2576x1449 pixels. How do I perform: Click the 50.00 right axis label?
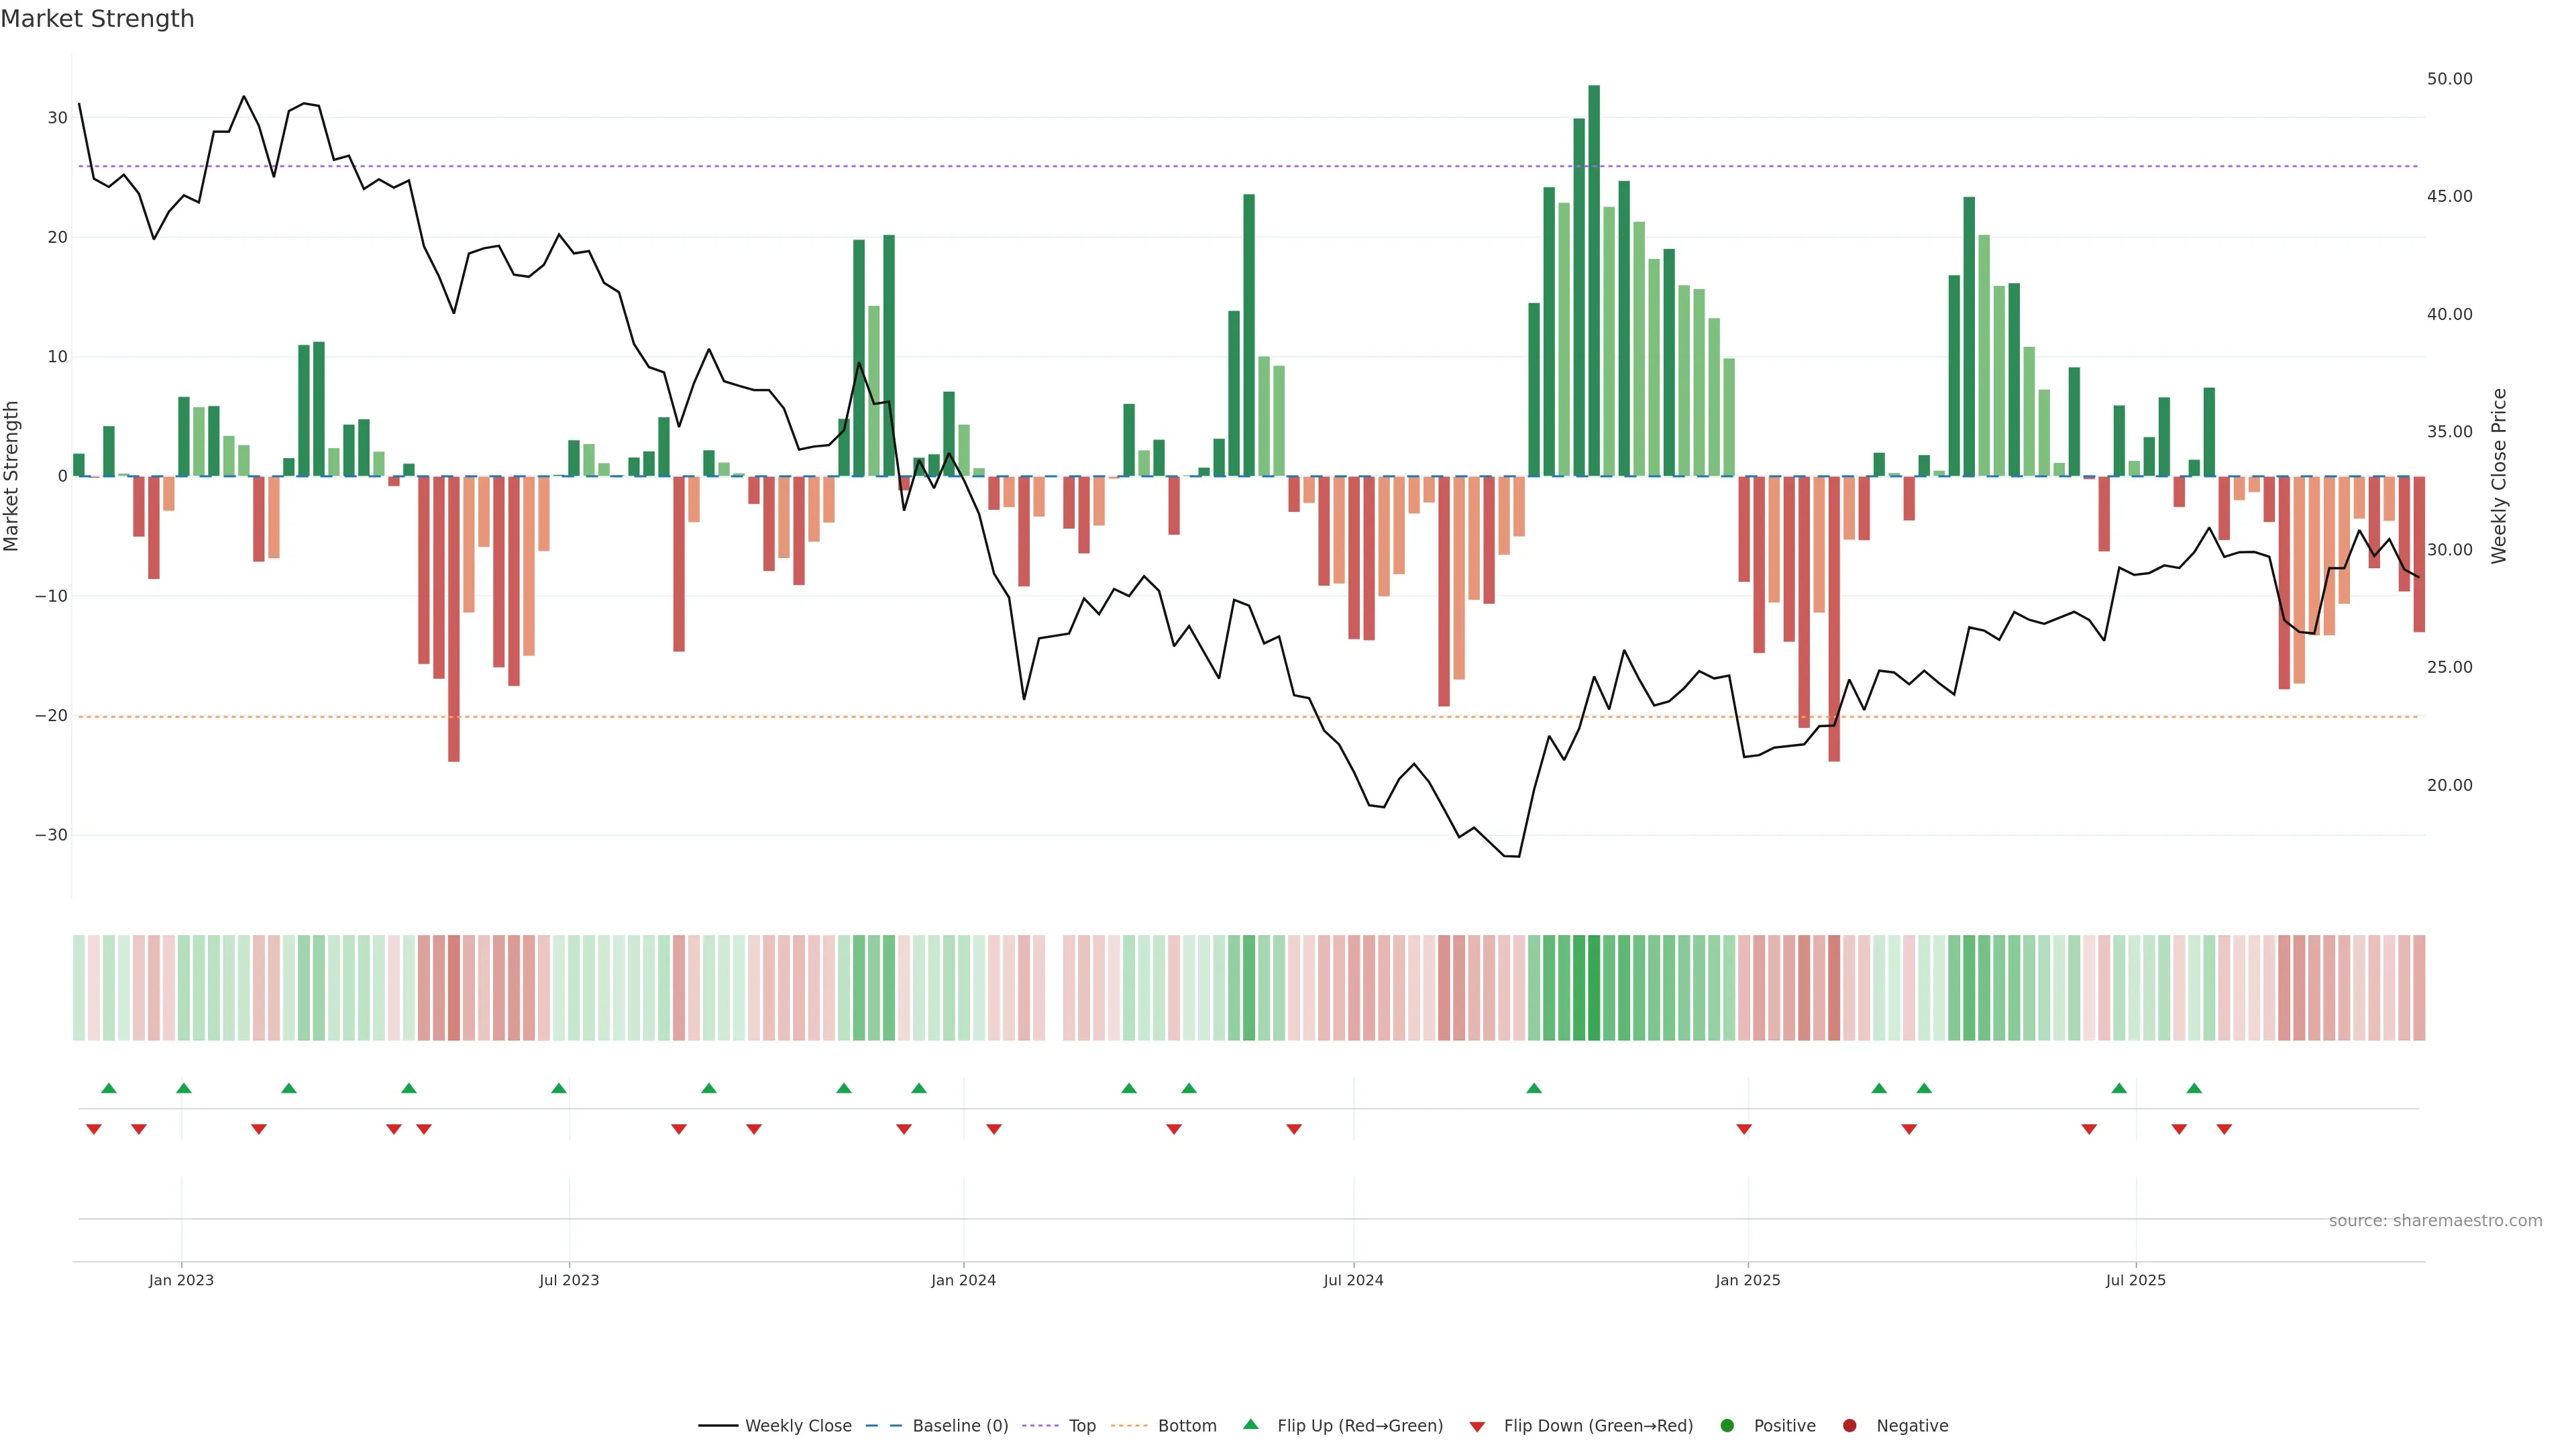tap(2449, 79)
